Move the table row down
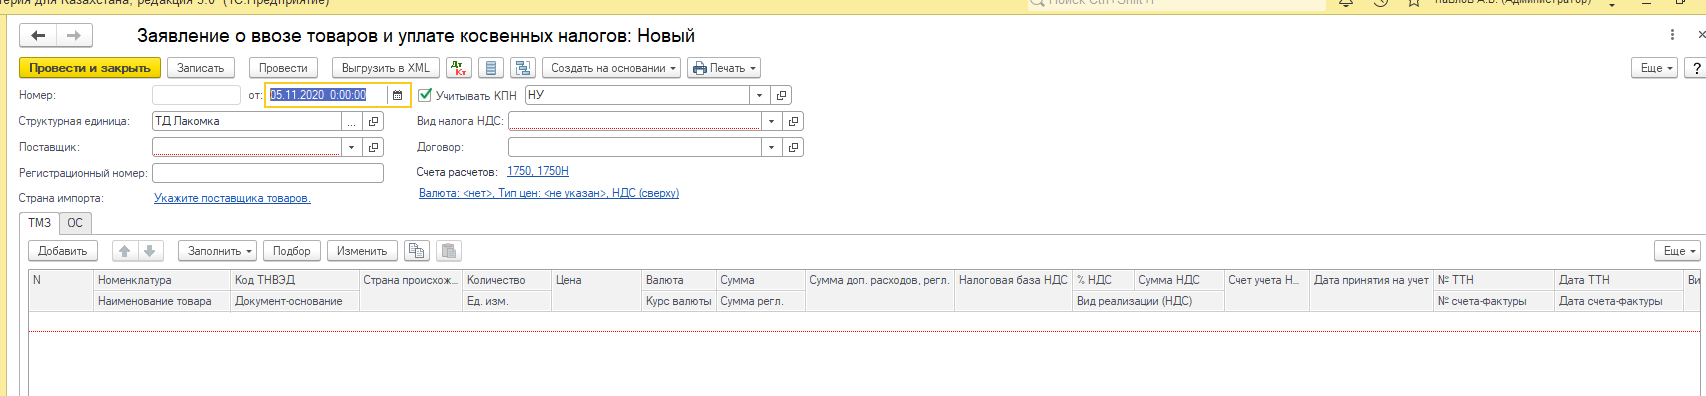Screen dimensions: 1706x396 [149, 251]
